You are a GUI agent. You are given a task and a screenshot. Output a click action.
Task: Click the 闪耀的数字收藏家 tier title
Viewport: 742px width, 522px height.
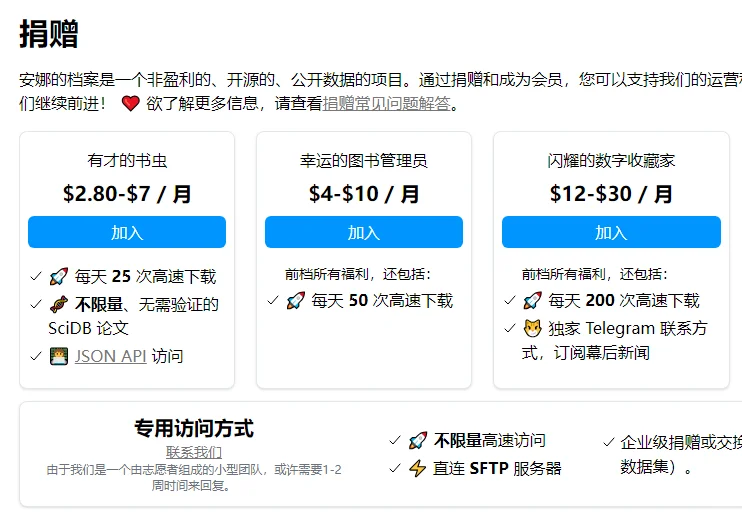point(611,161)
